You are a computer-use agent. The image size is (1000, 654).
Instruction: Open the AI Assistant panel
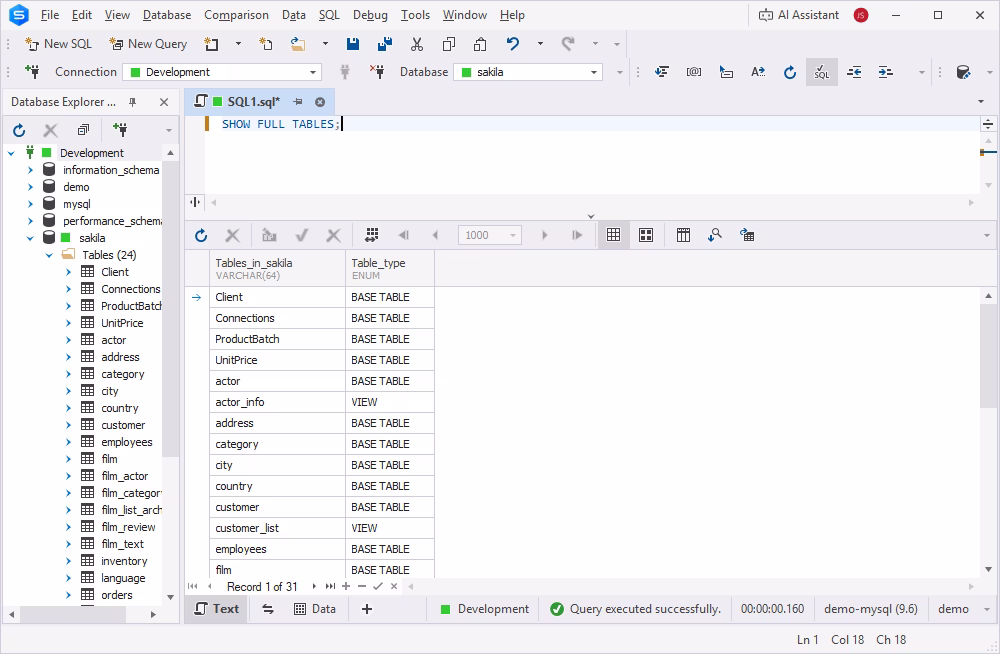tap(798, 15)
